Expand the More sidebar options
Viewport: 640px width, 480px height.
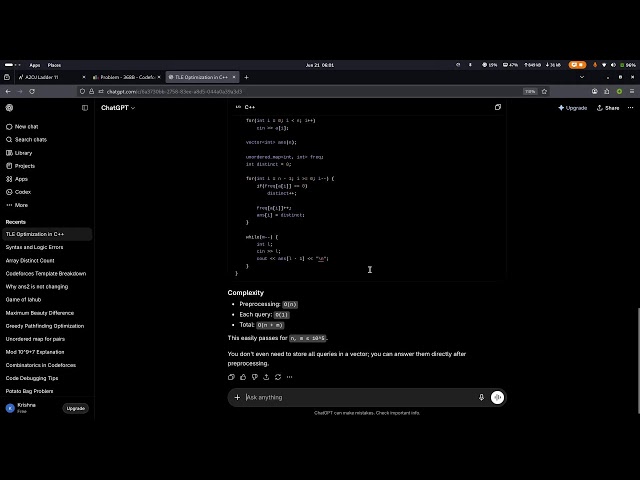tap(18, 205)
